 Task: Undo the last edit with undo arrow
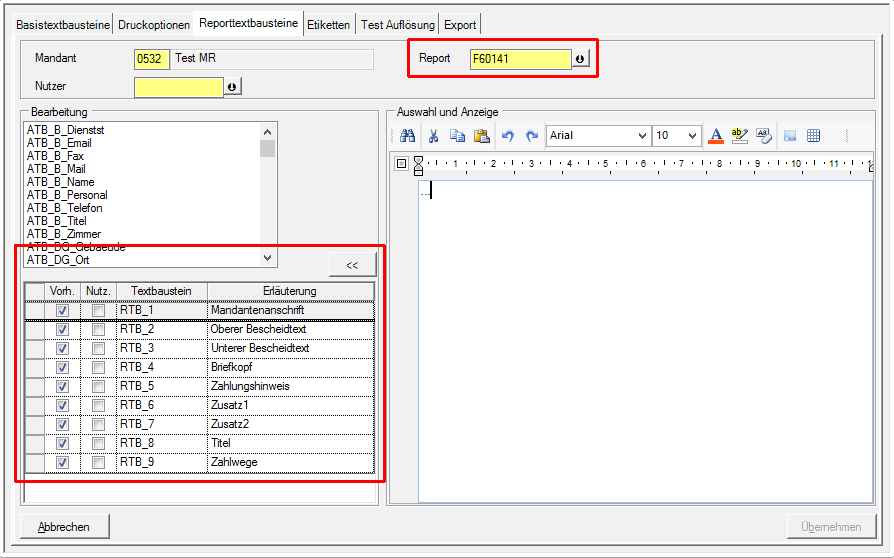pyautogui.click(x=508, y=136)
